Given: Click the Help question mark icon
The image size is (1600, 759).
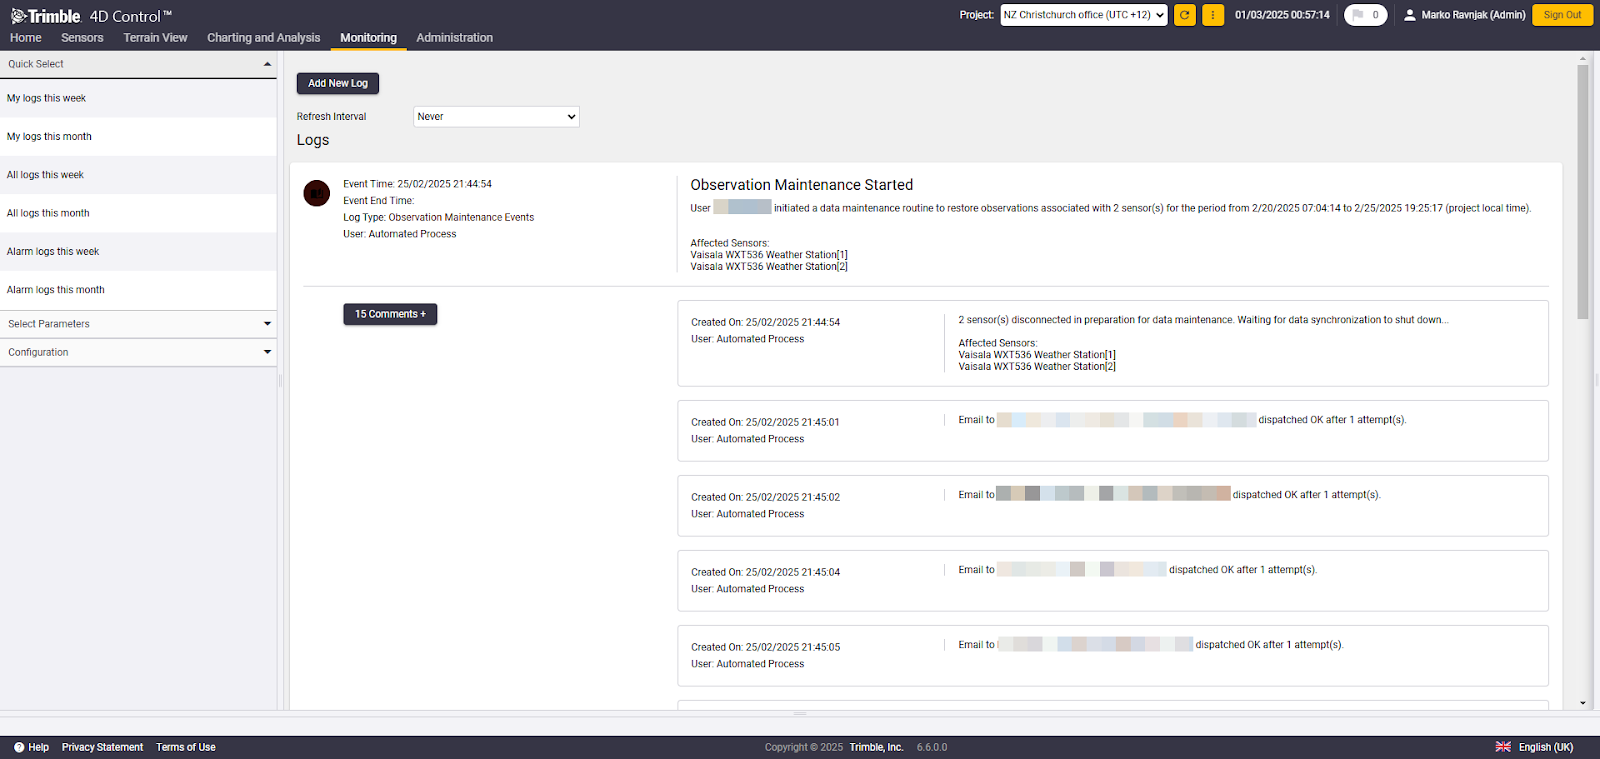Looking at the screenshot, I should tap(19, 747).
